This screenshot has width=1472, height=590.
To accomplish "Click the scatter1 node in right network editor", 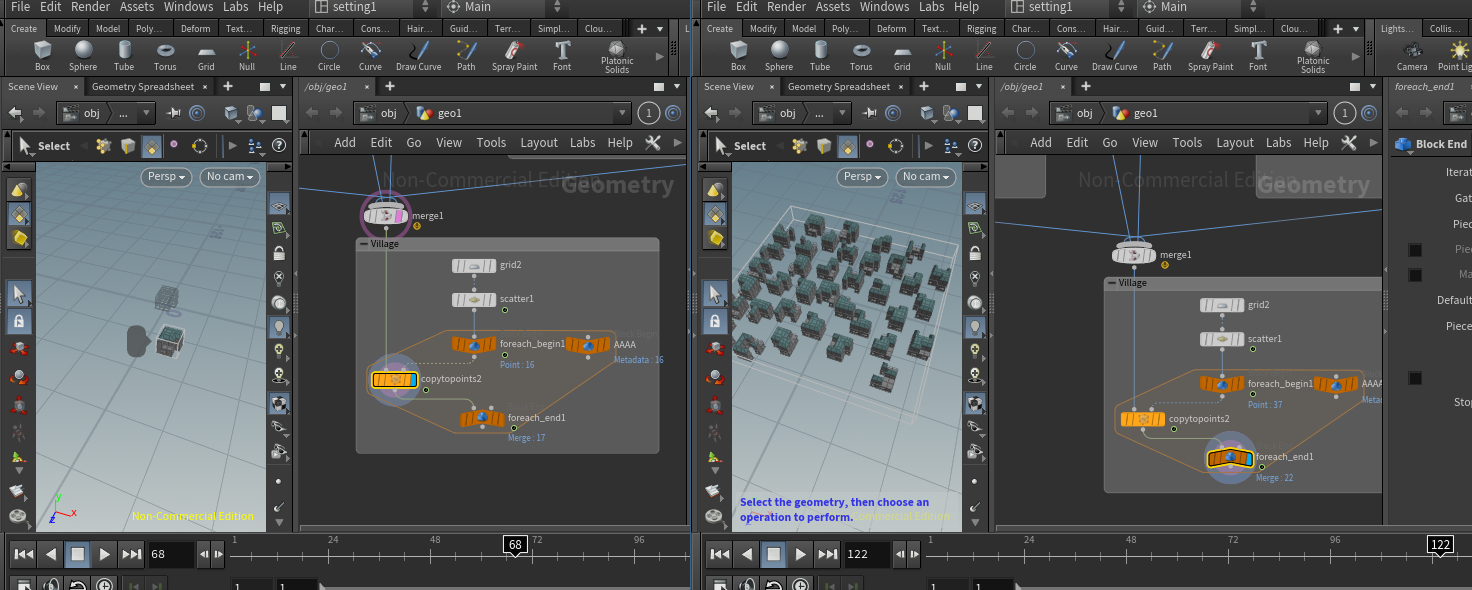I will click(x=1224, y=339).
